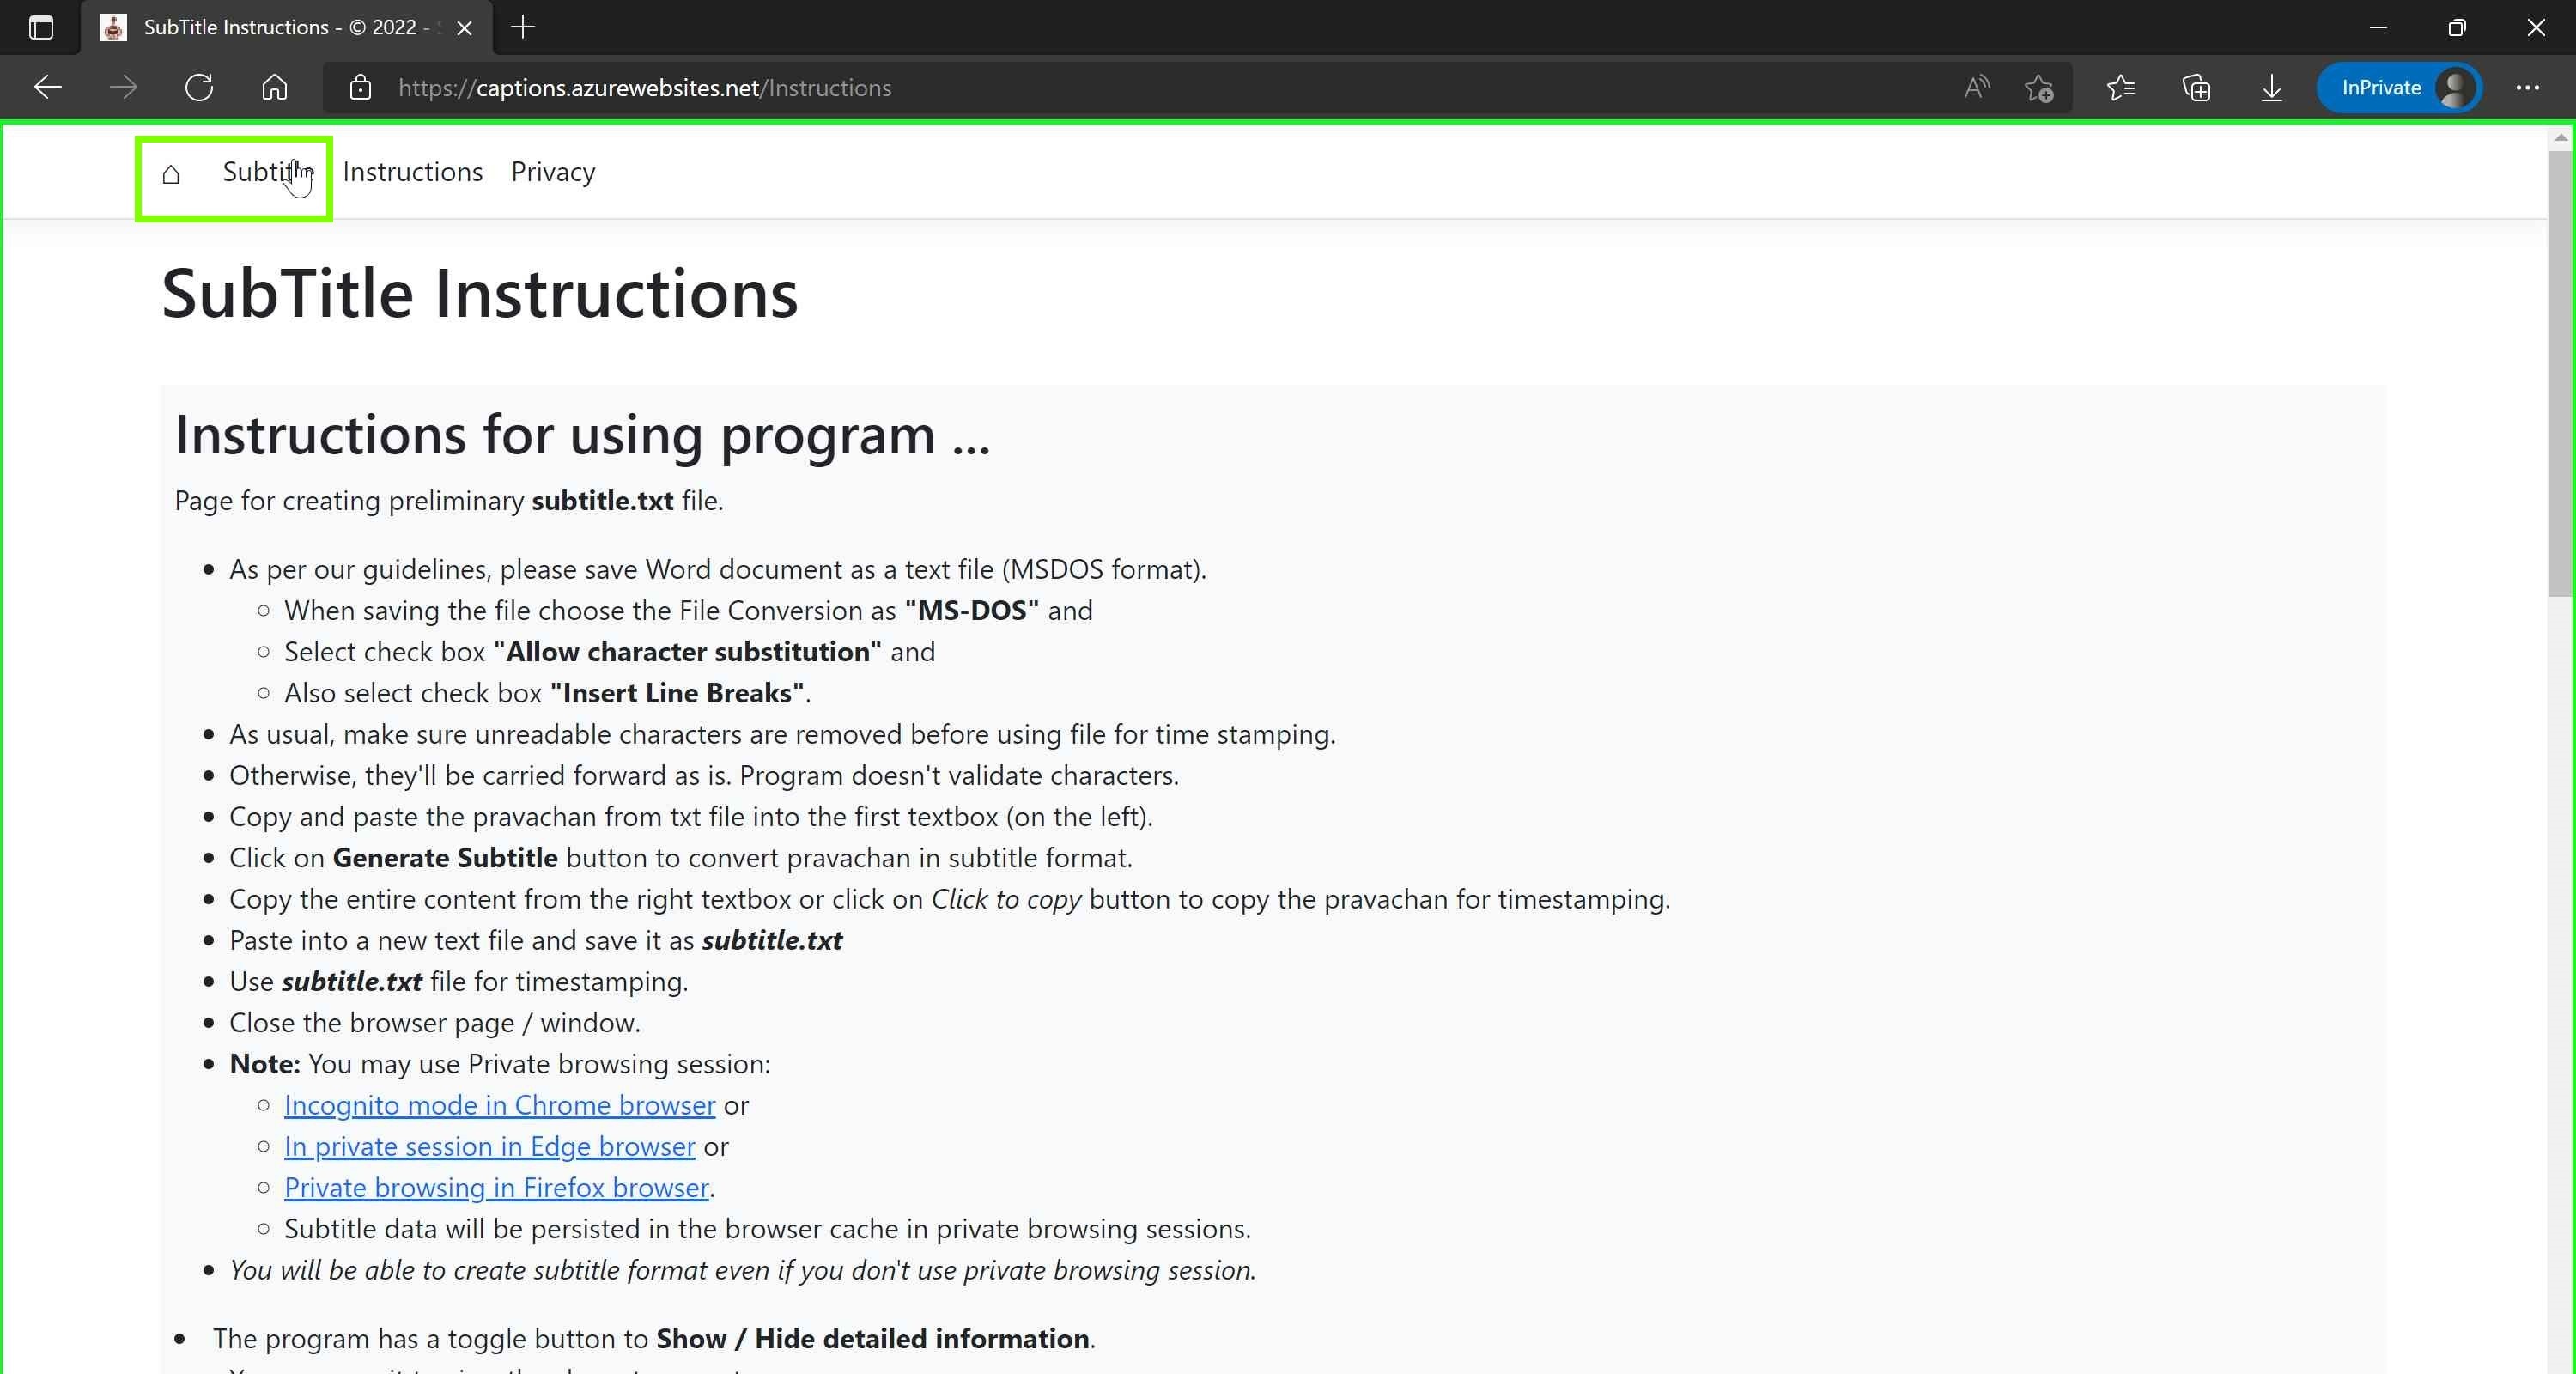Click the bold "MS-DOS" text
2576x1374 pixels.
tap(972, 610)
